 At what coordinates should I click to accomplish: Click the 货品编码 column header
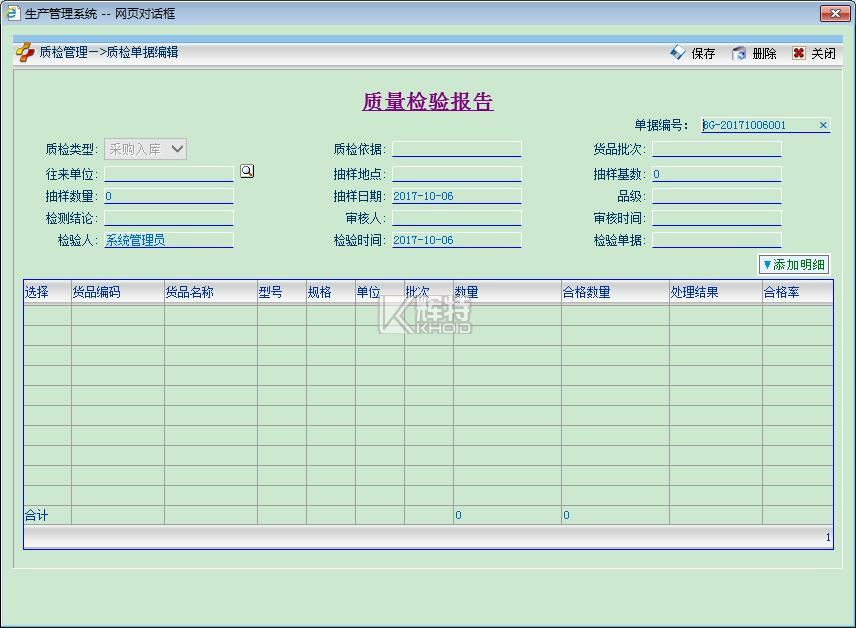tap(117, 292)
